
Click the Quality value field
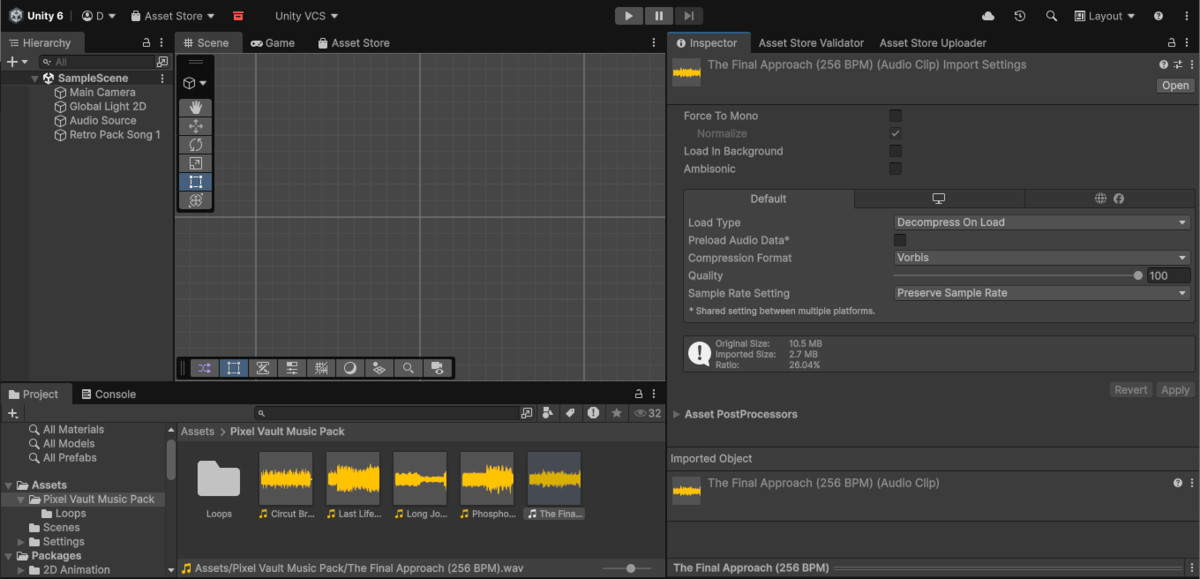point(1169,275)
